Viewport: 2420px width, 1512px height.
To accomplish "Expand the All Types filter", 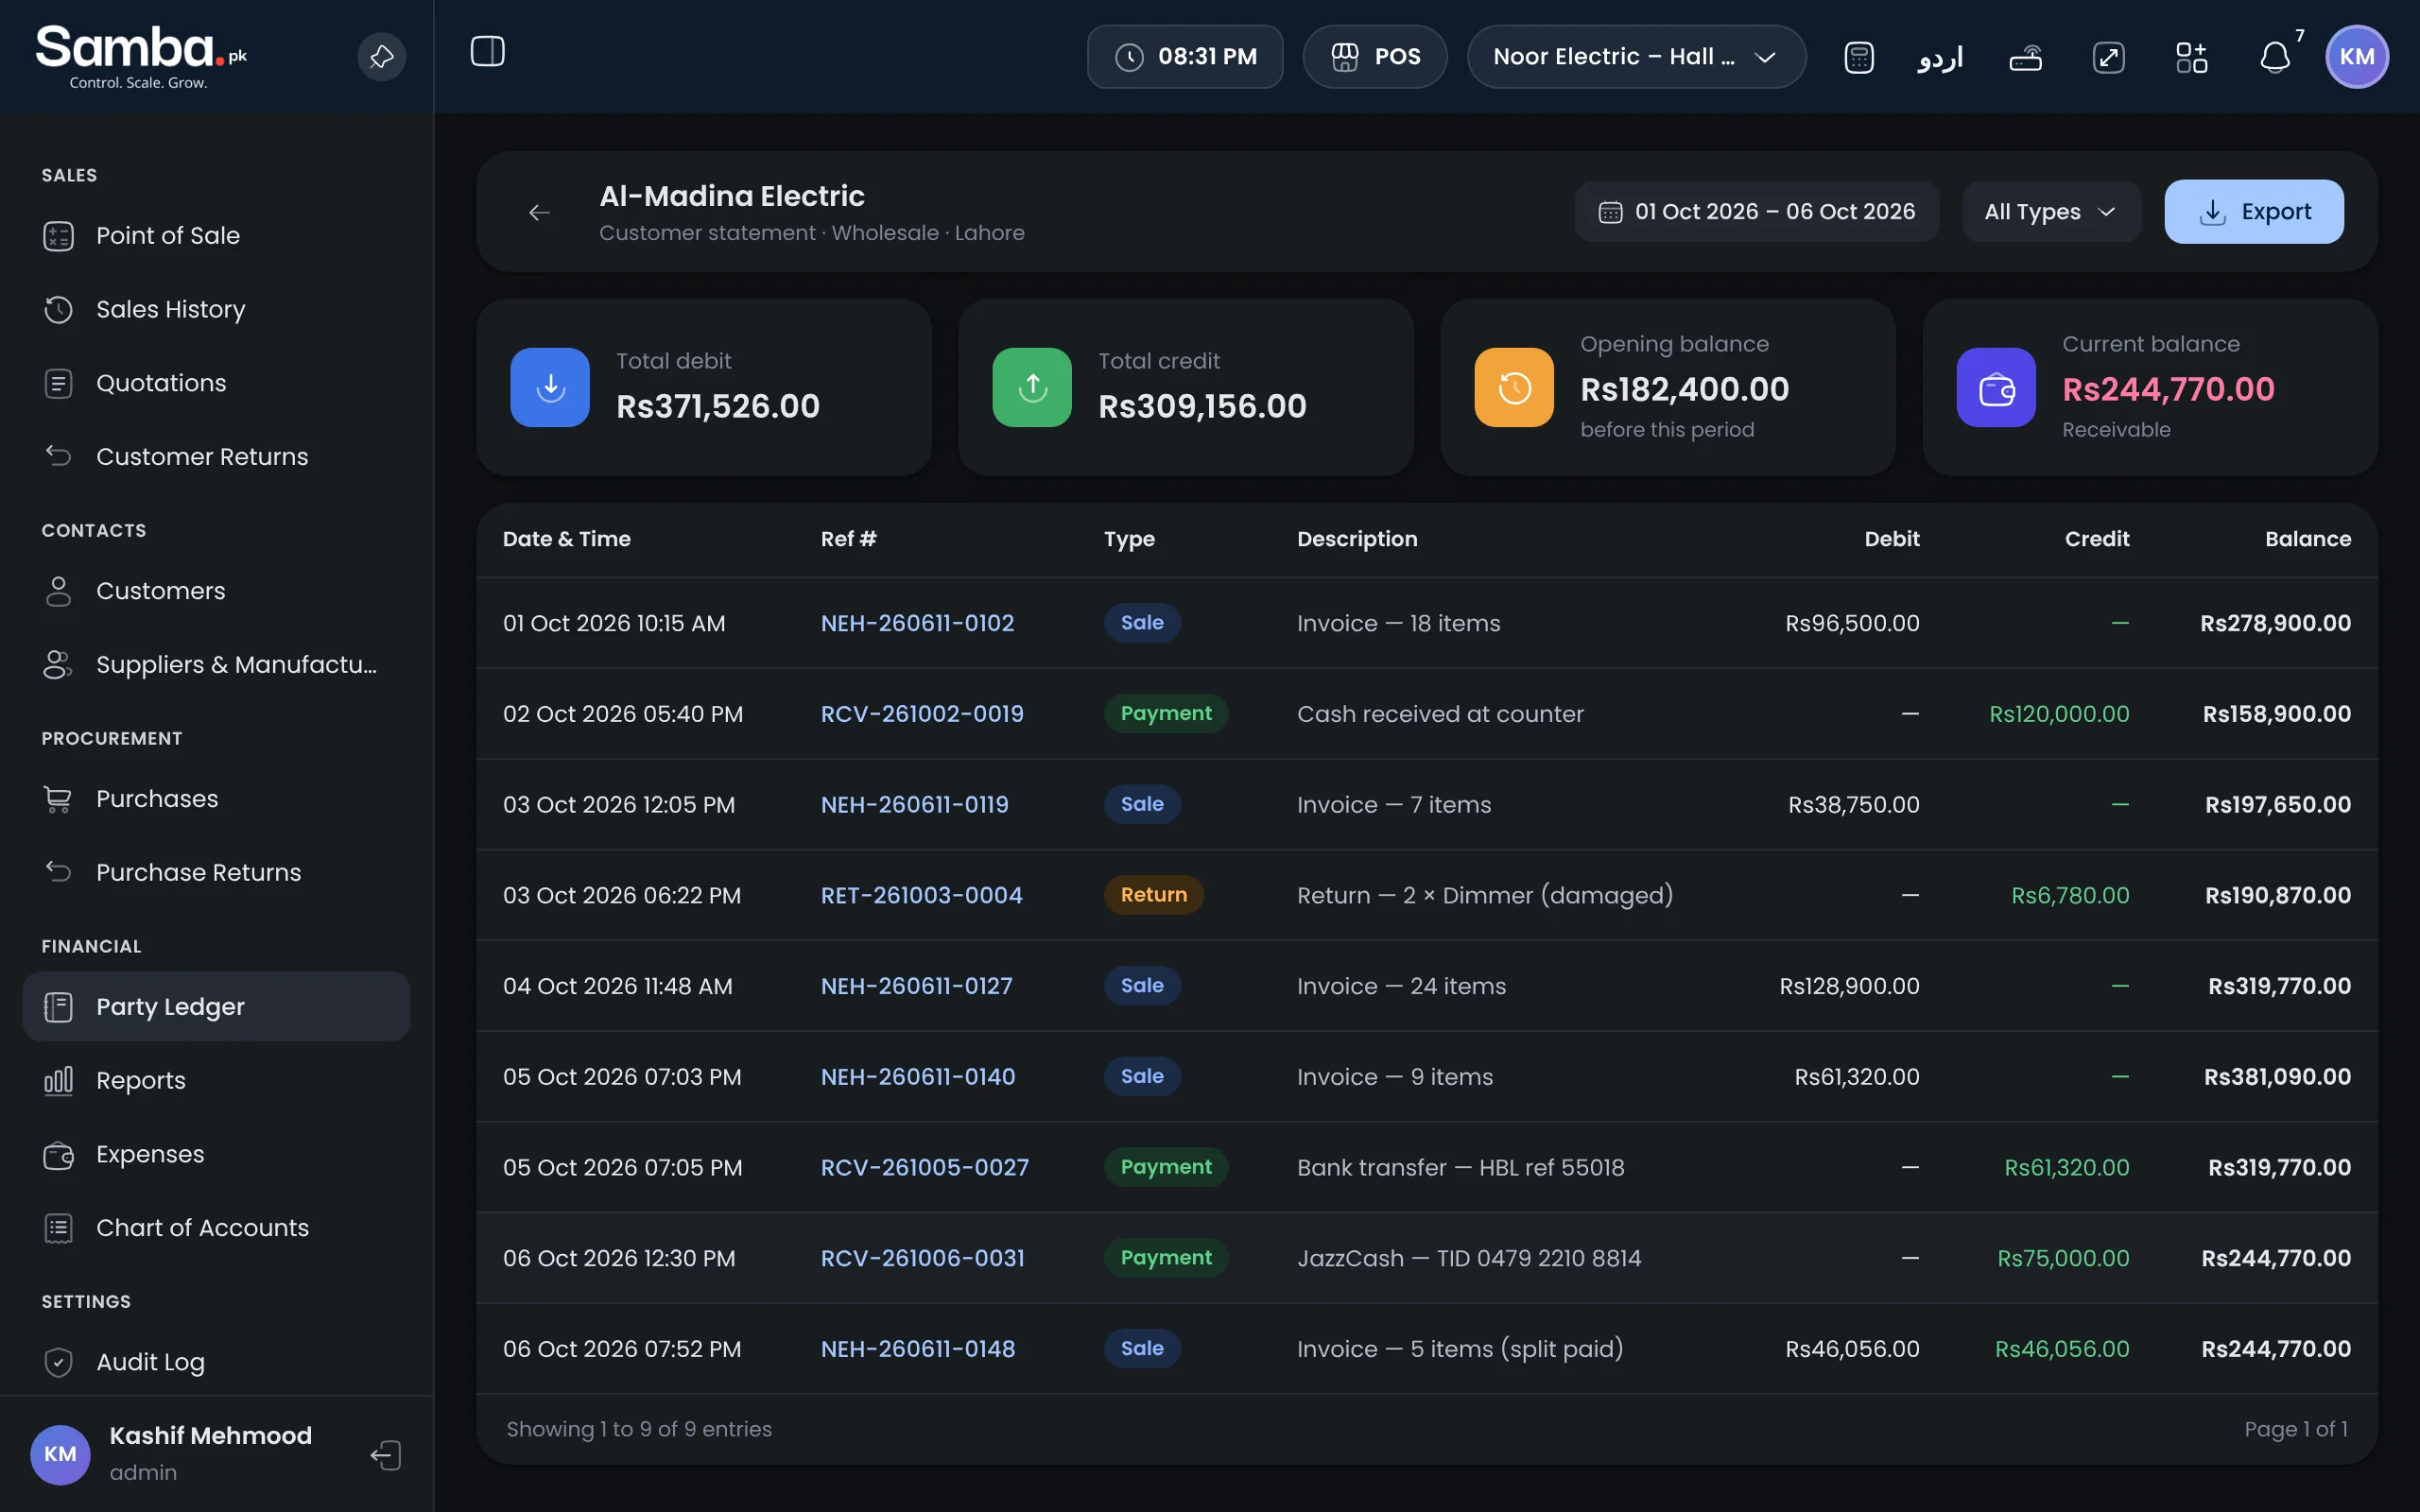I will [2051, 212].
